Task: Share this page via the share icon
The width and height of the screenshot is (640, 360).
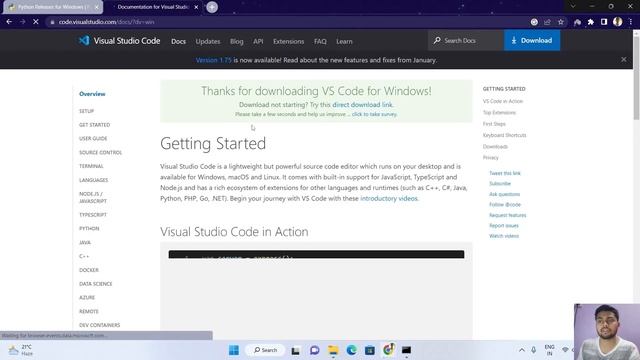Action: pos(547,22)
